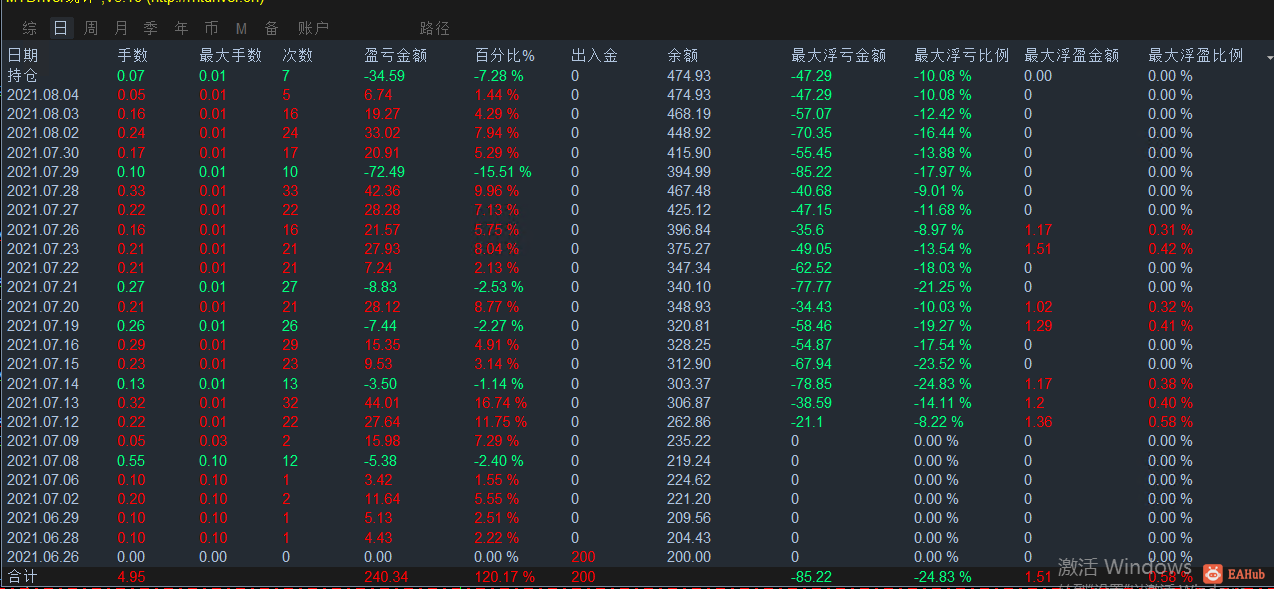1274x589 pixels.
Task: Select the 2021.07.28 date row
Action: pos(637,191)
